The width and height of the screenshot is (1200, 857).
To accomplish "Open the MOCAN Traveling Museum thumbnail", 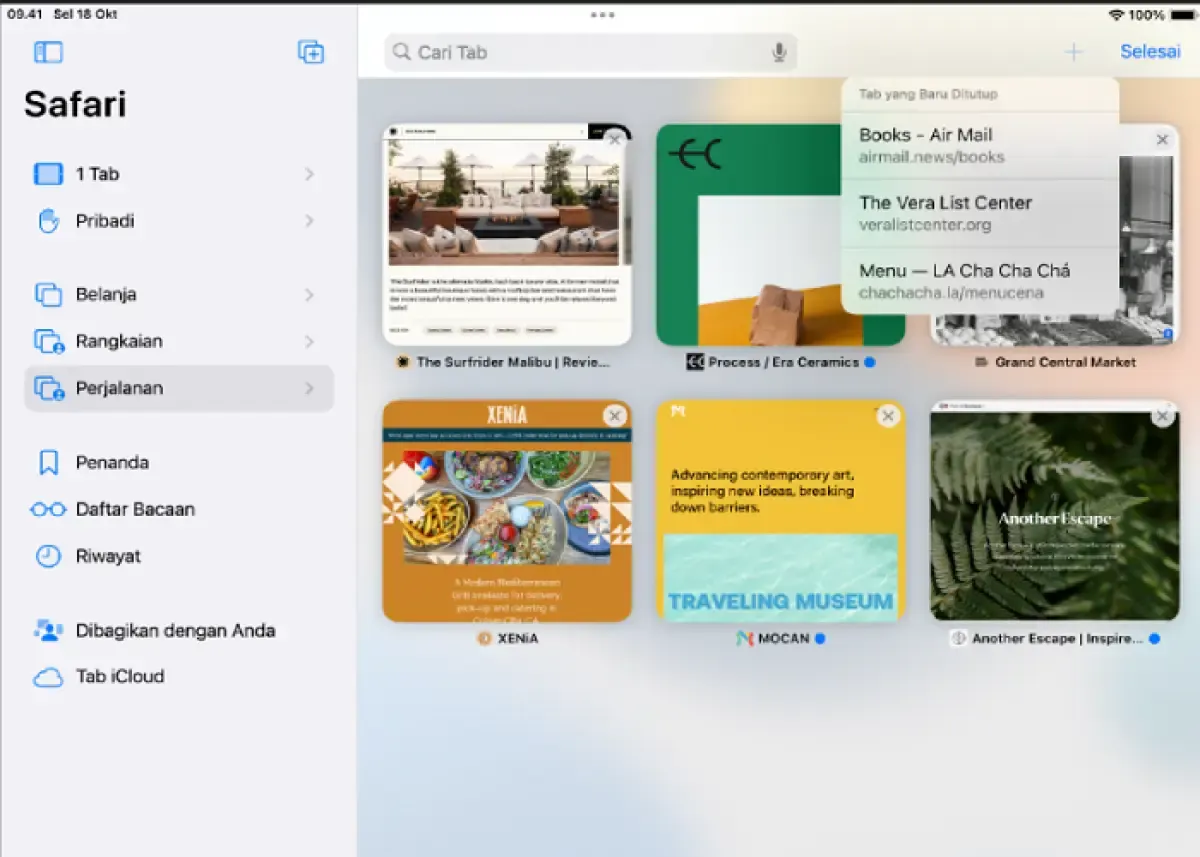I will point(781,511).
